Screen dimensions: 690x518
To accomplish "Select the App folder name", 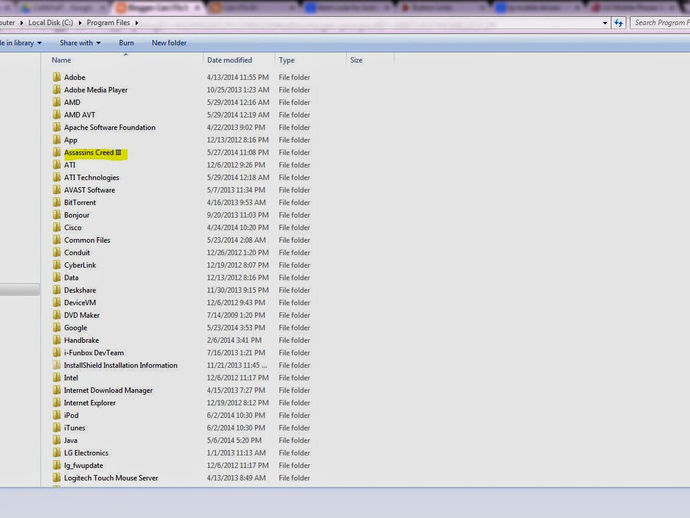I will (70, 140).
